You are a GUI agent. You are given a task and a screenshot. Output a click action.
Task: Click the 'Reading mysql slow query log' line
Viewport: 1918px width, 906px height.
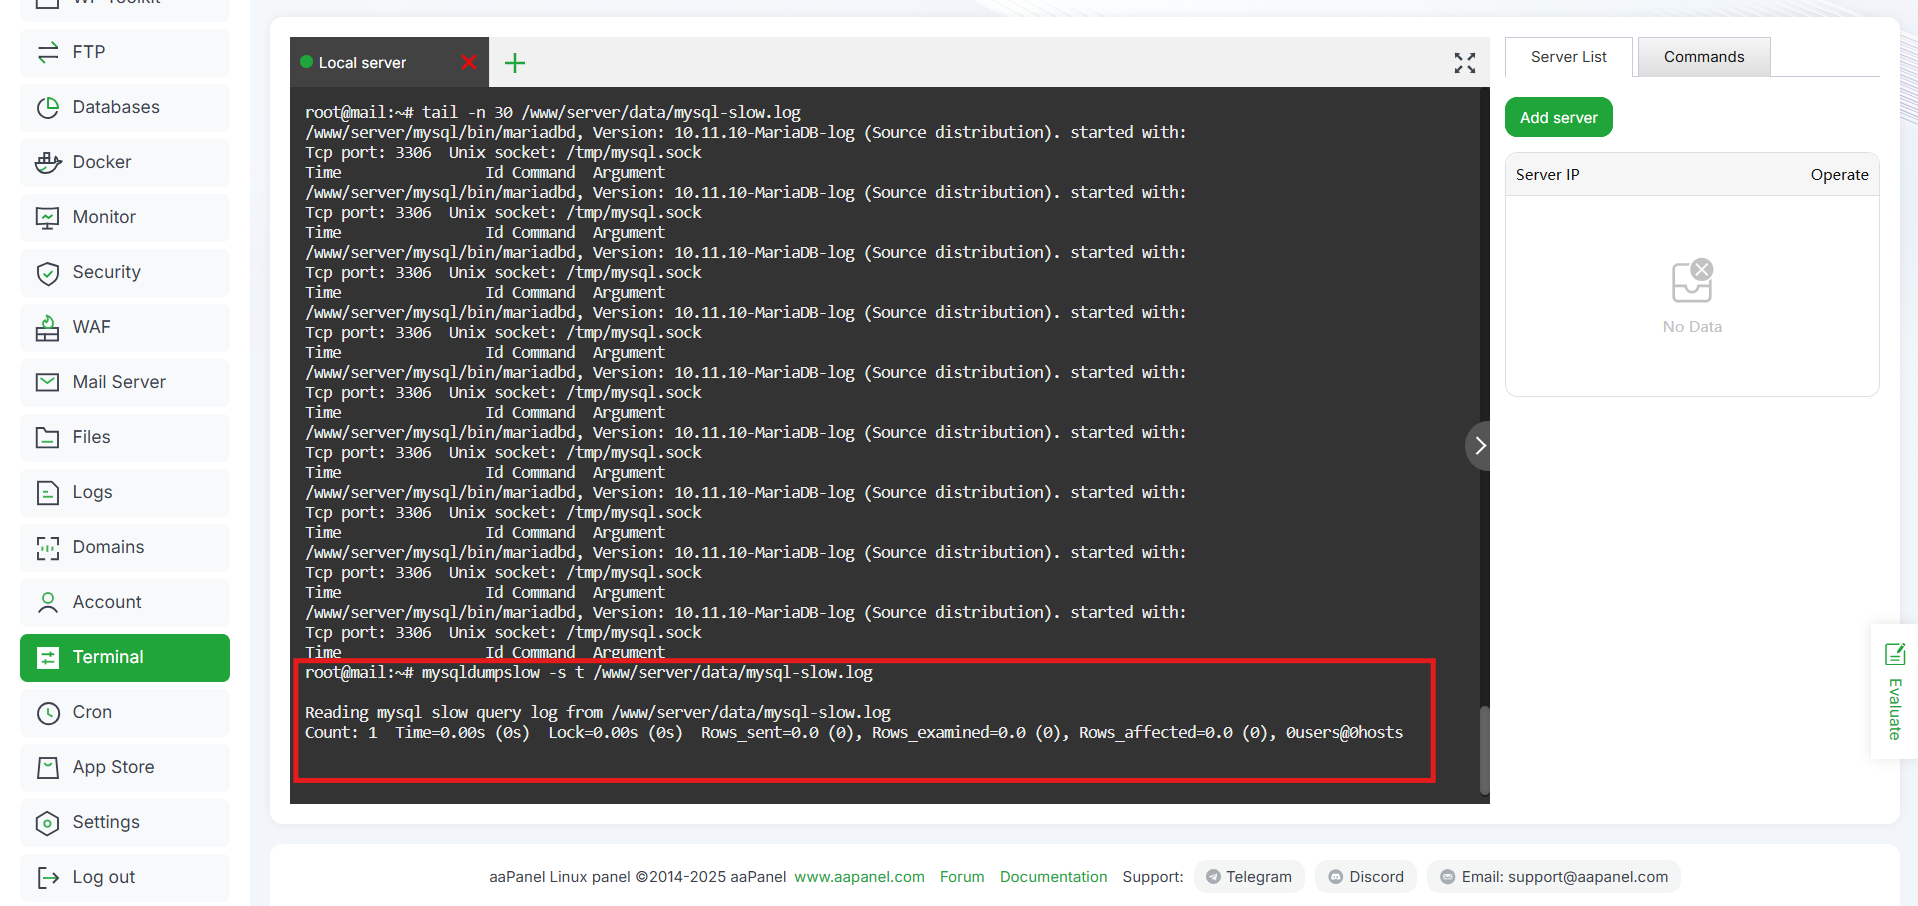click(x=598, y=713)
